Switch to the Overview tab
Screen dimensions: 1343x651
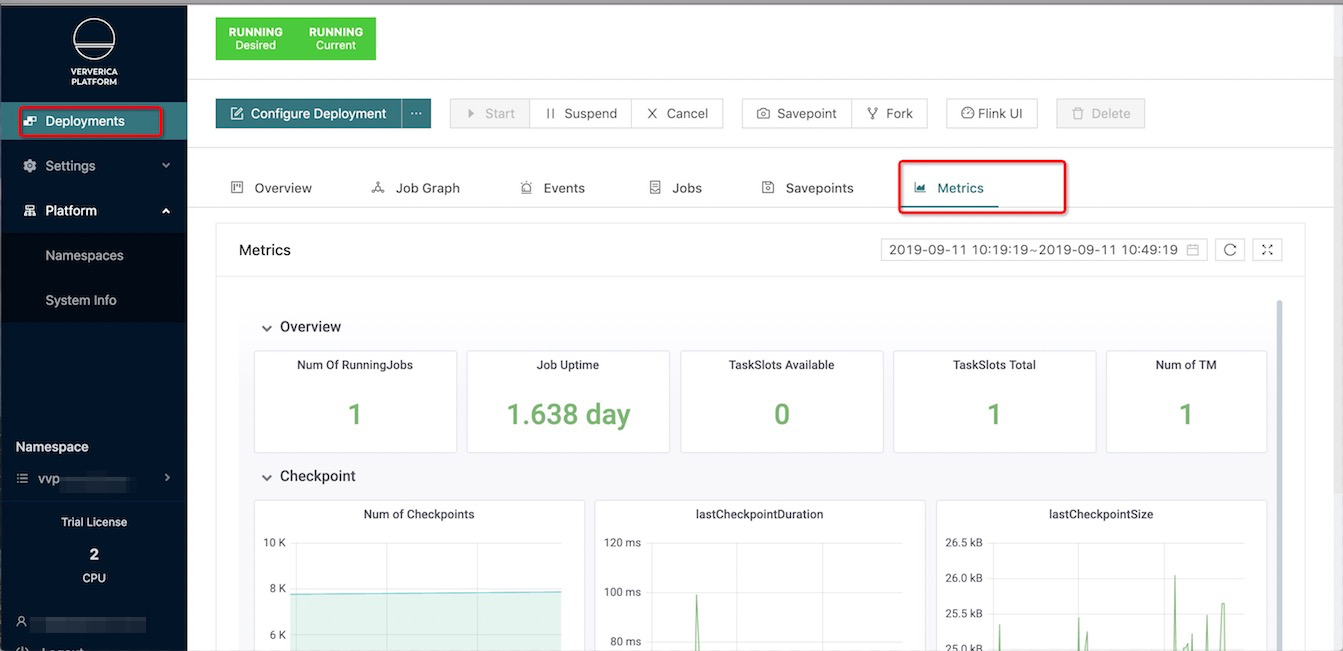pos(272,188)
